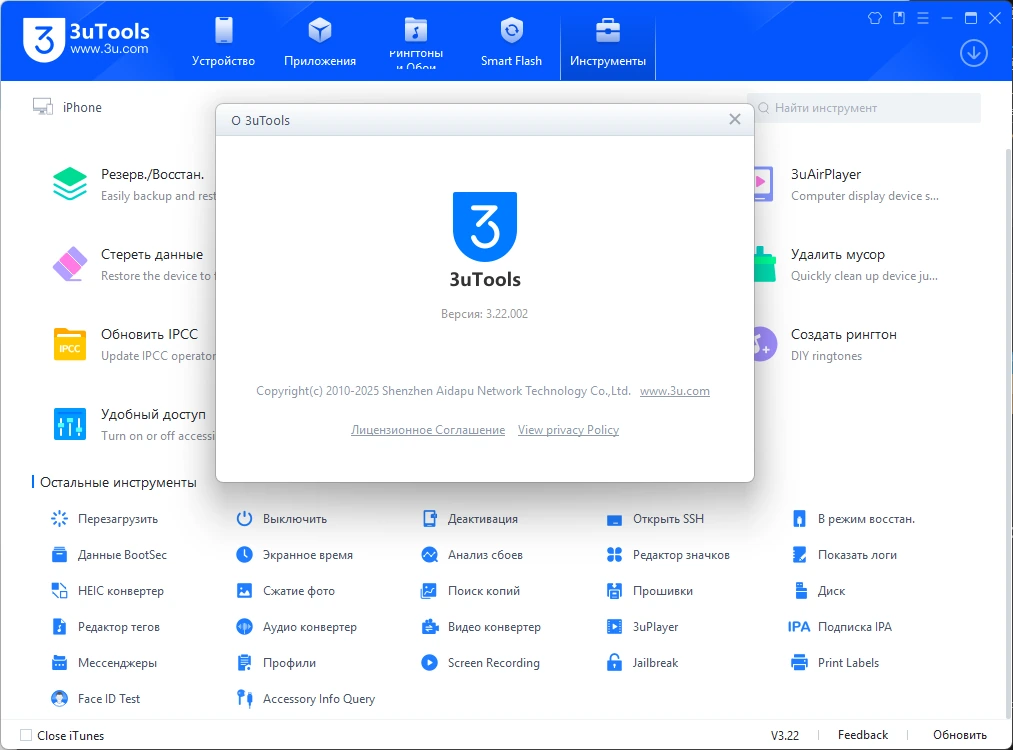1013x750 pixels.
Task: Click the Показать логи icon
Action: [799, 555]
